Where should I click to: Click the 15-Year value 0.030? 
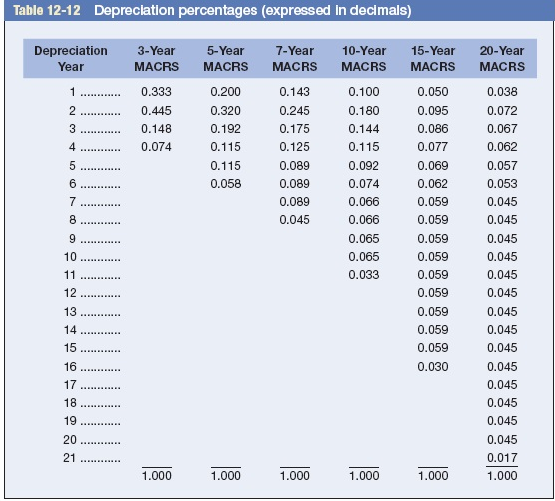click(433, 367)
